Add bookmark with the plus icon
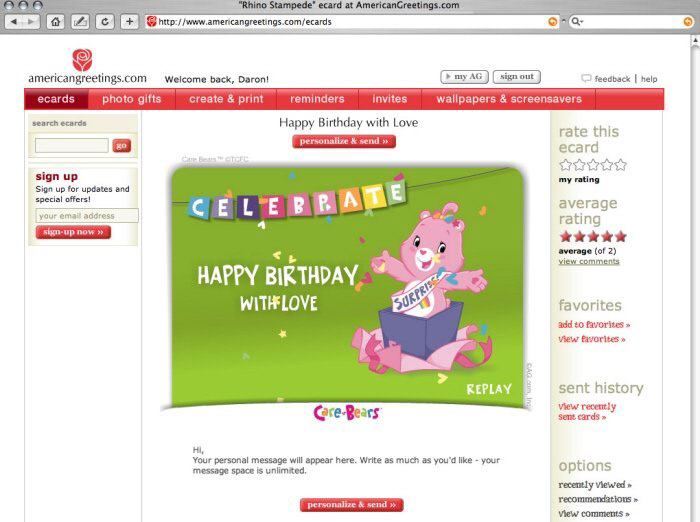 (129, 21)
